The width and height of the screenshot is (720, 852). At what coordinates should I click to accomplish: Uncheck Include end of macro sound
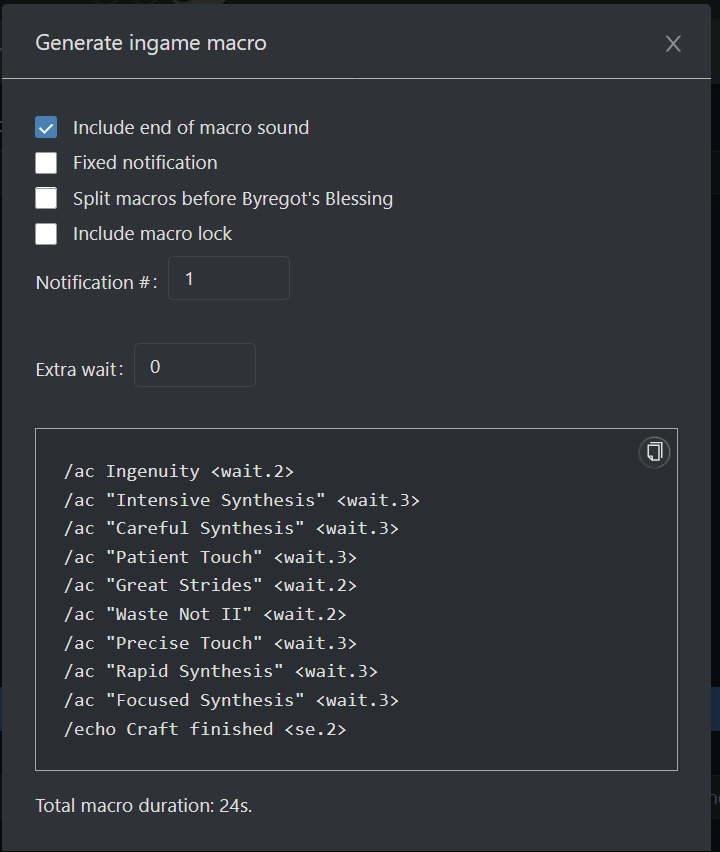coord(46,128)
